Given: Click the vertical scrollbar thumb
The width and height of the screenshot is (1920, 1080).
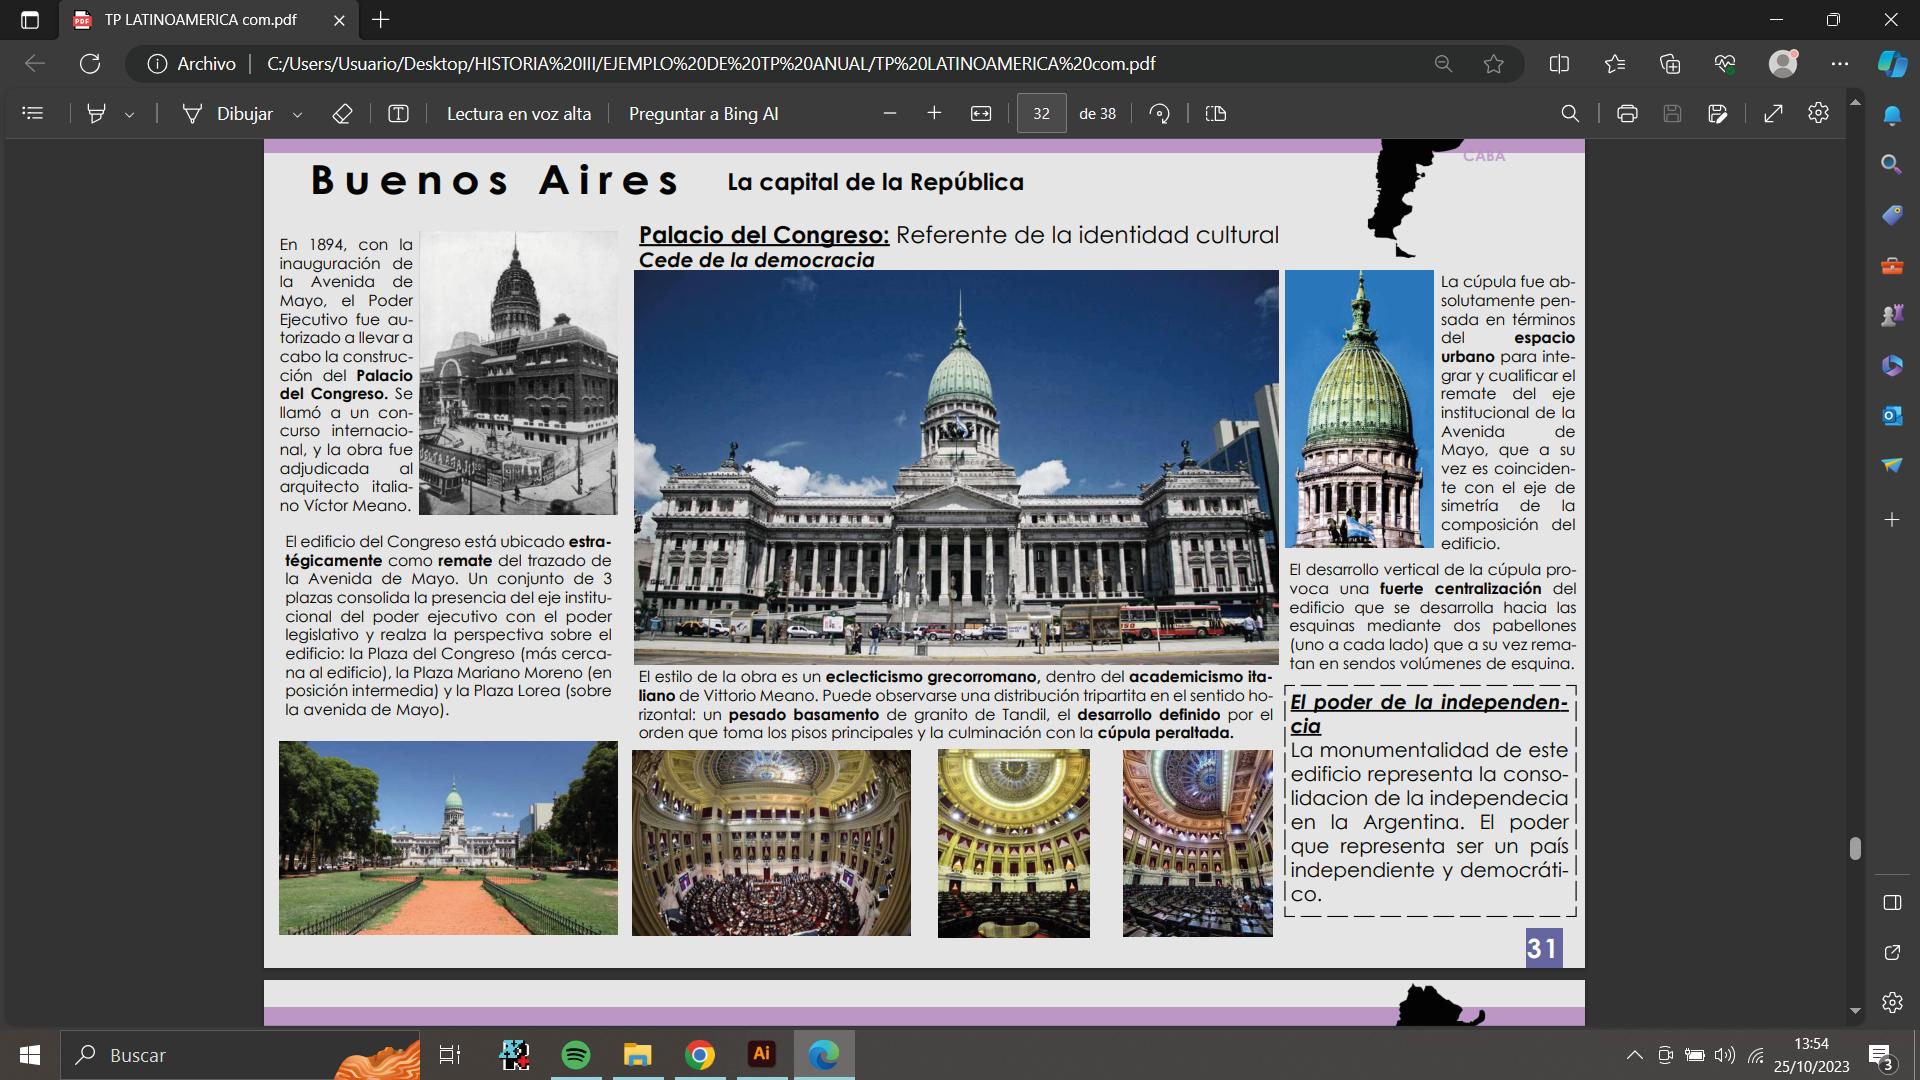Looking at the screenshot, I should (x=1855, y=848).
